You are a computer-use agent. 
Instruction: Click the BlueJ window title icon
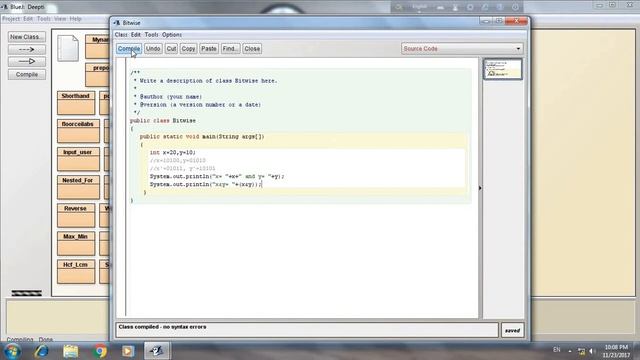point(4,7)
